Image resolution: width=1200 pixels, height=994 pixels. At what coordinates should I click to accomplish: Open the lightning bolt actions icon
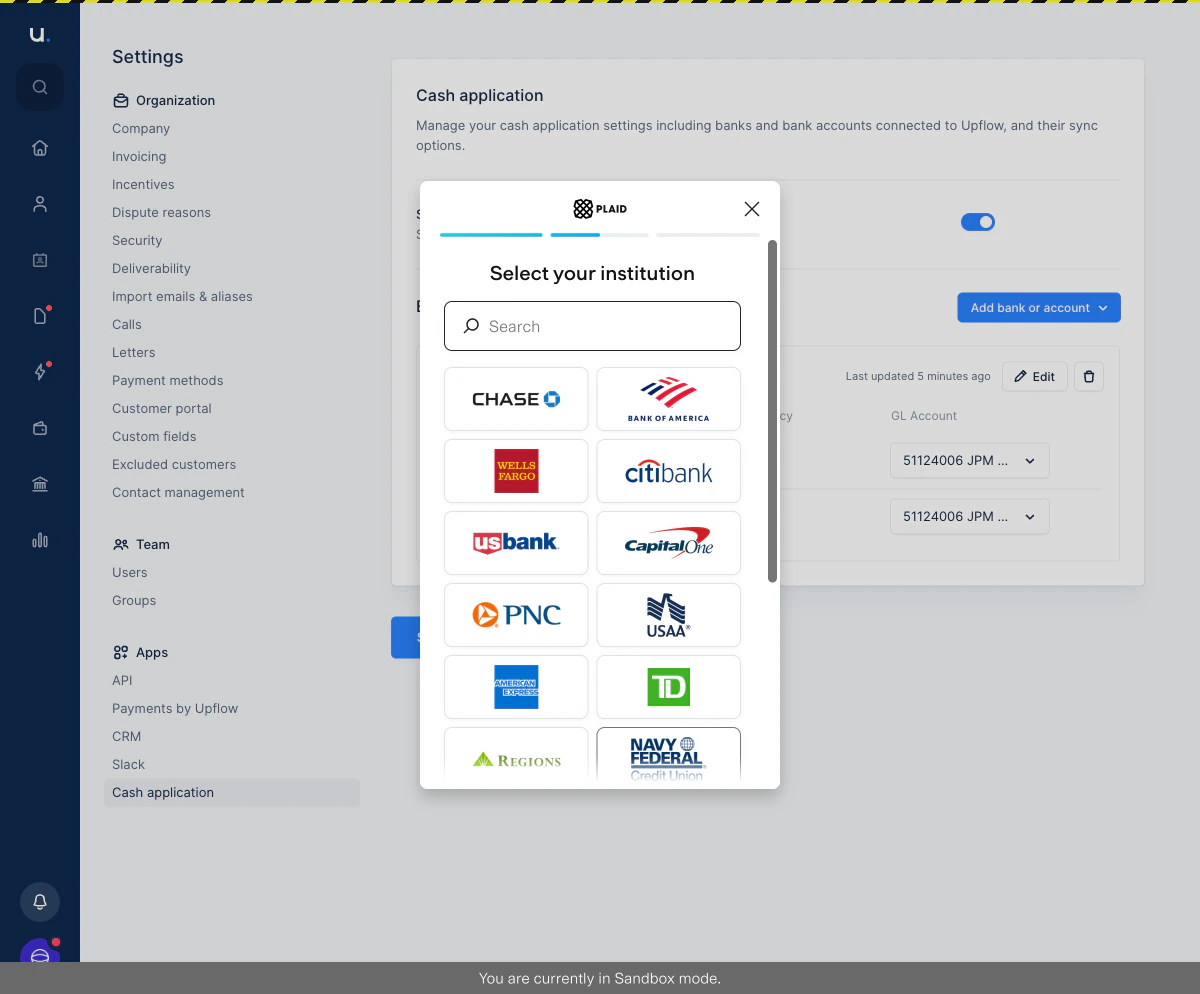pos(40,372)
